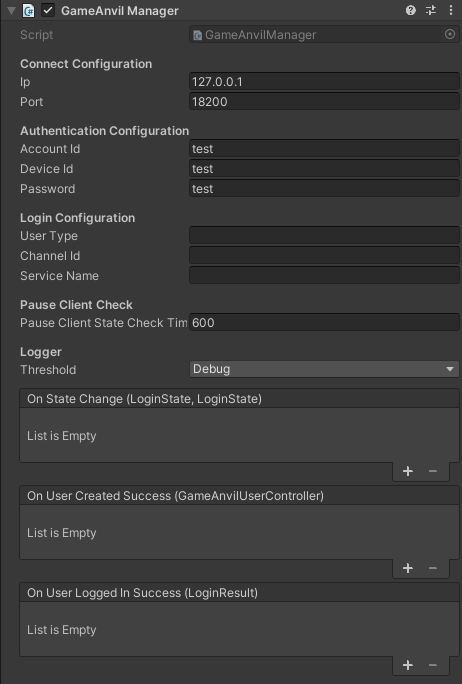
Task: Click the Pause Client State Check Time field
Action: coord(324,323)
